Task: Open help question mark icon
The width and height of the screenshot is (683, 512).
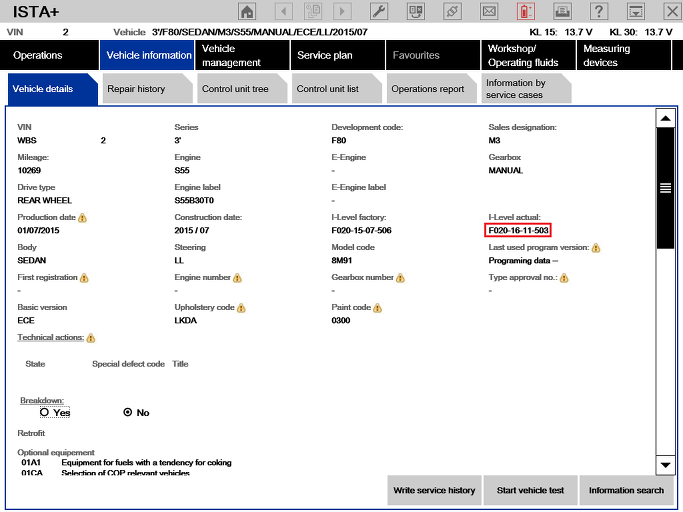Action: click(x=599, y=11)
